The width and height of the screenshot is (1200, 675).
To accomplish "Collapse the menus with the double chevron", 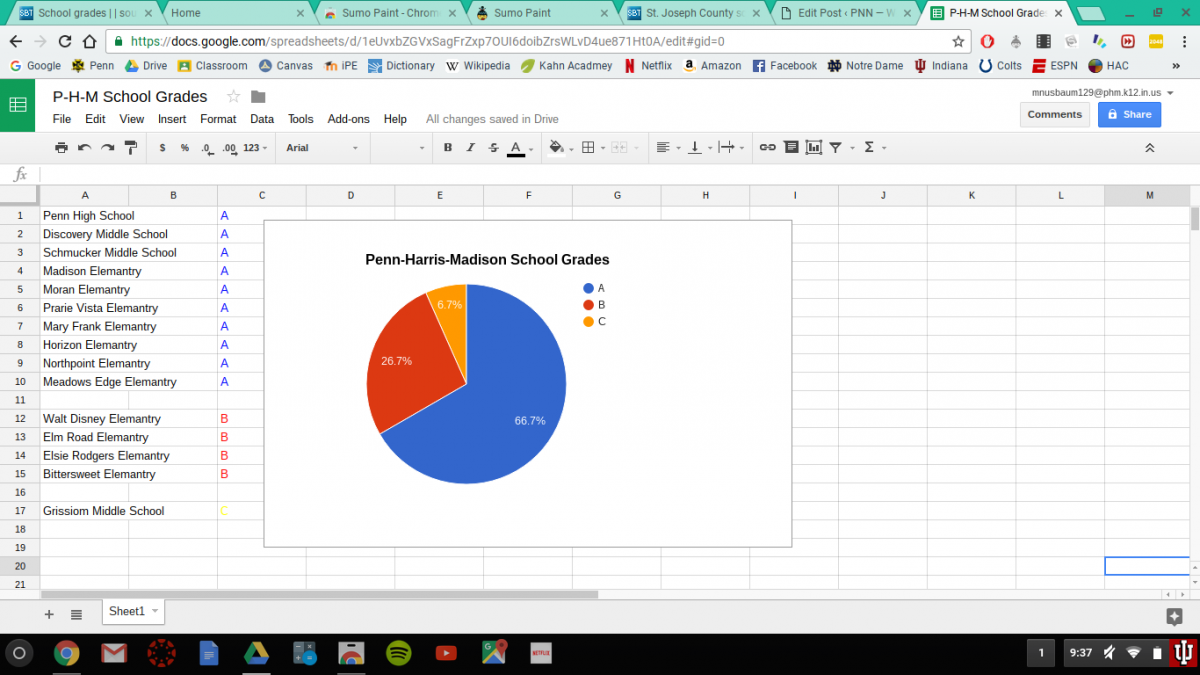I will [1150, 148].
